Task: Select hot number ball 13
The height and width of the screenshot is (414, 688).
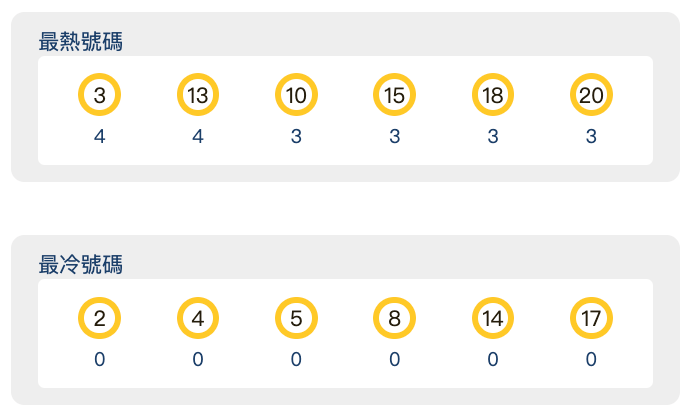Action: 198,96
